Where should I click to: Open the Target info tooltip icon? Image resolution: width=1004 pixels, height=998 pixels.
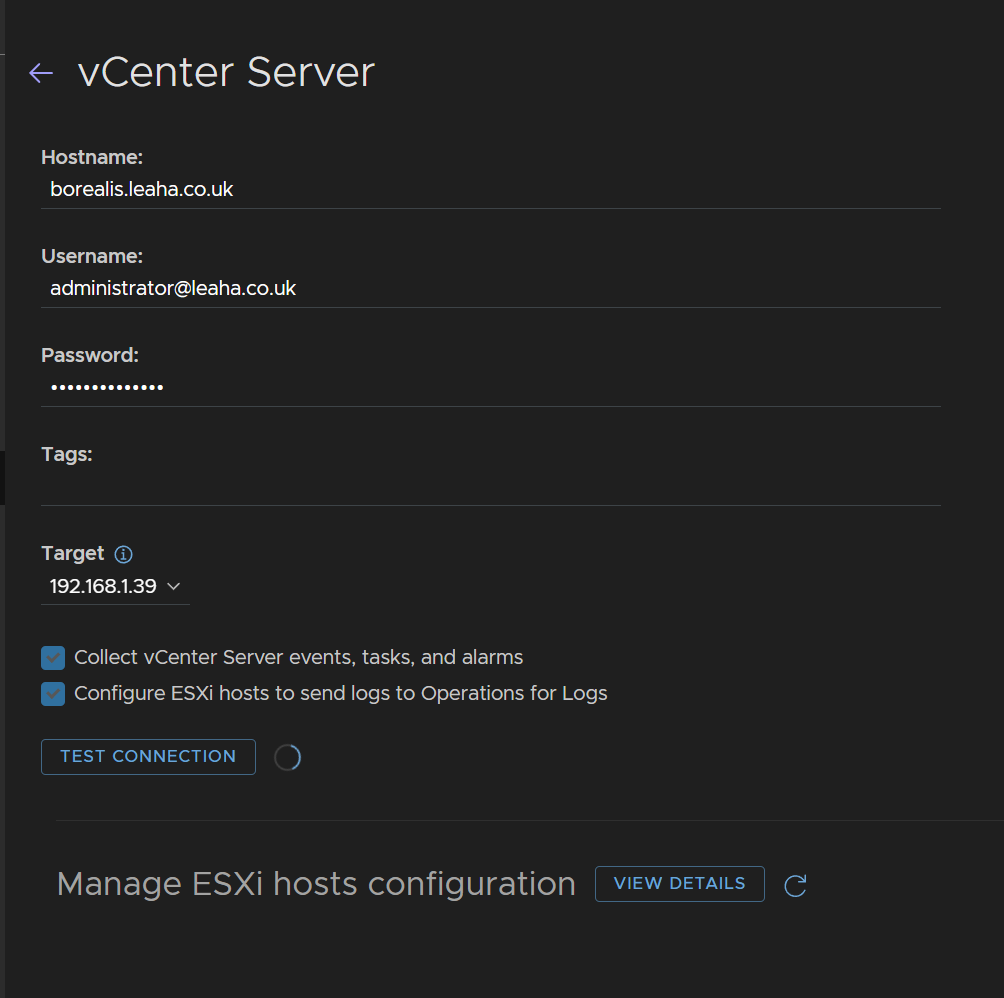124,554
